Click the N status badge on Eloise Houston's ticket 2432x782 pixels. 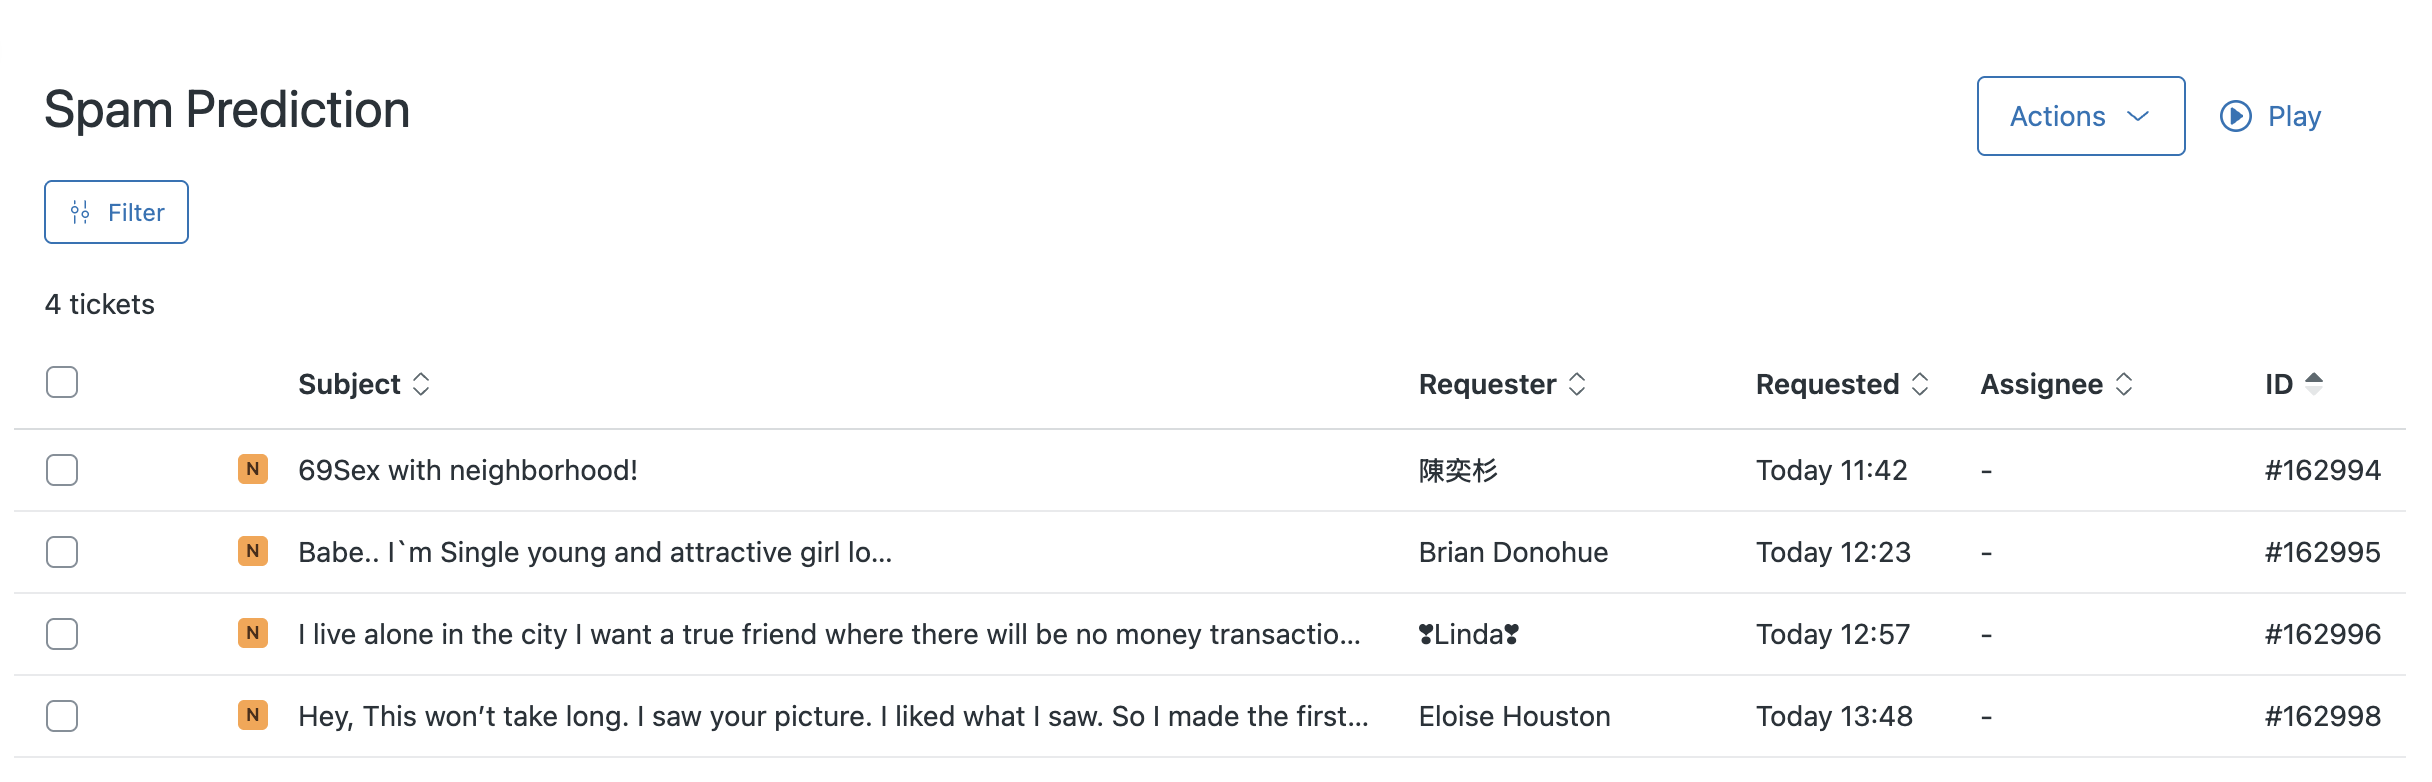253,715
